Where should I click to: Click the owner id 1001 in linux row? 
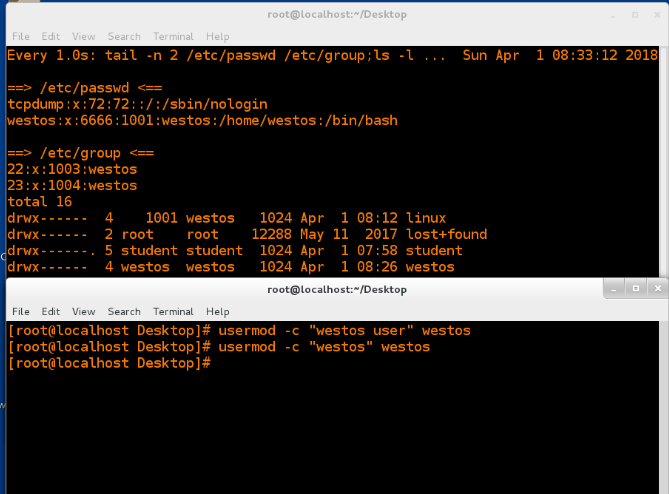coord(162,218)
